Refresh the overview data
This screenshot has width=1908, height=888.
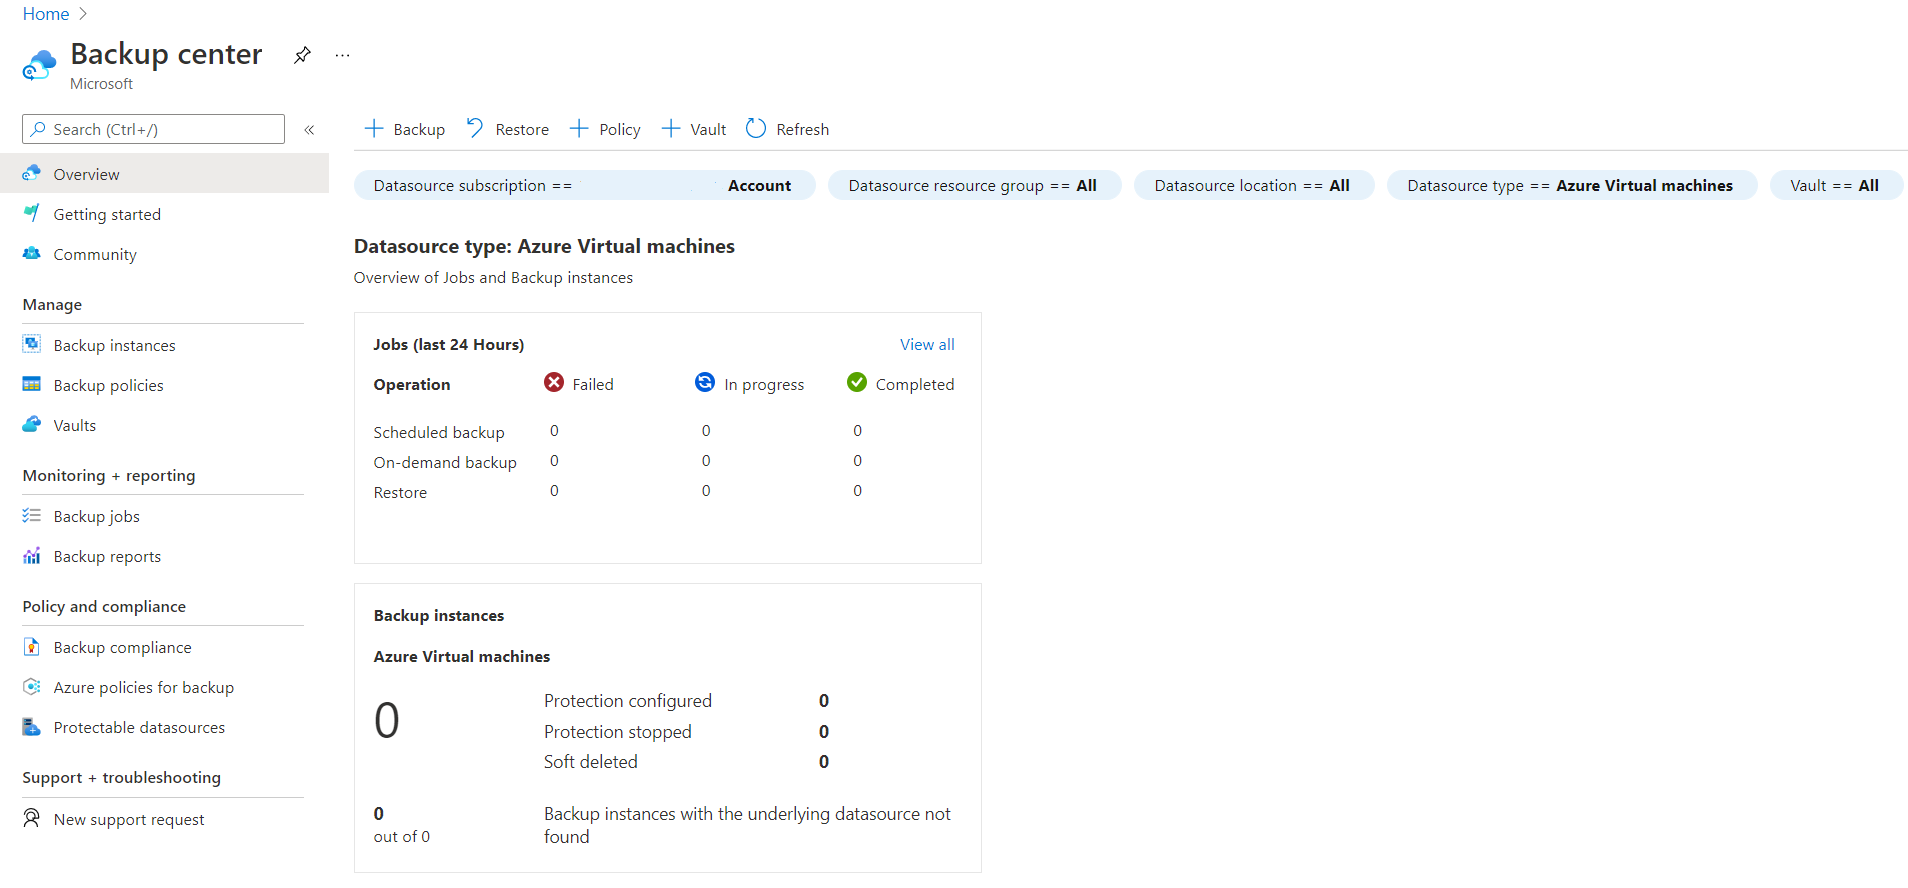click(788, 129)
